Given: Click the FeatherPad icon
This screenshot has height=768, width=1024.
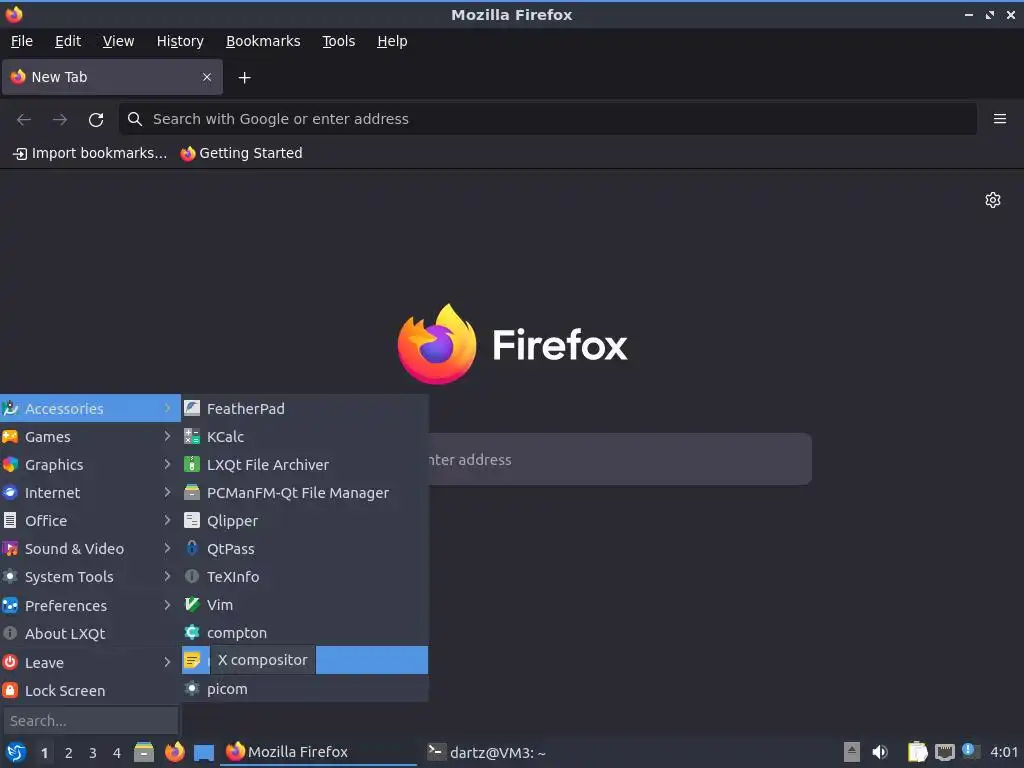Looking at the screenshot, I should pos(192,409).
